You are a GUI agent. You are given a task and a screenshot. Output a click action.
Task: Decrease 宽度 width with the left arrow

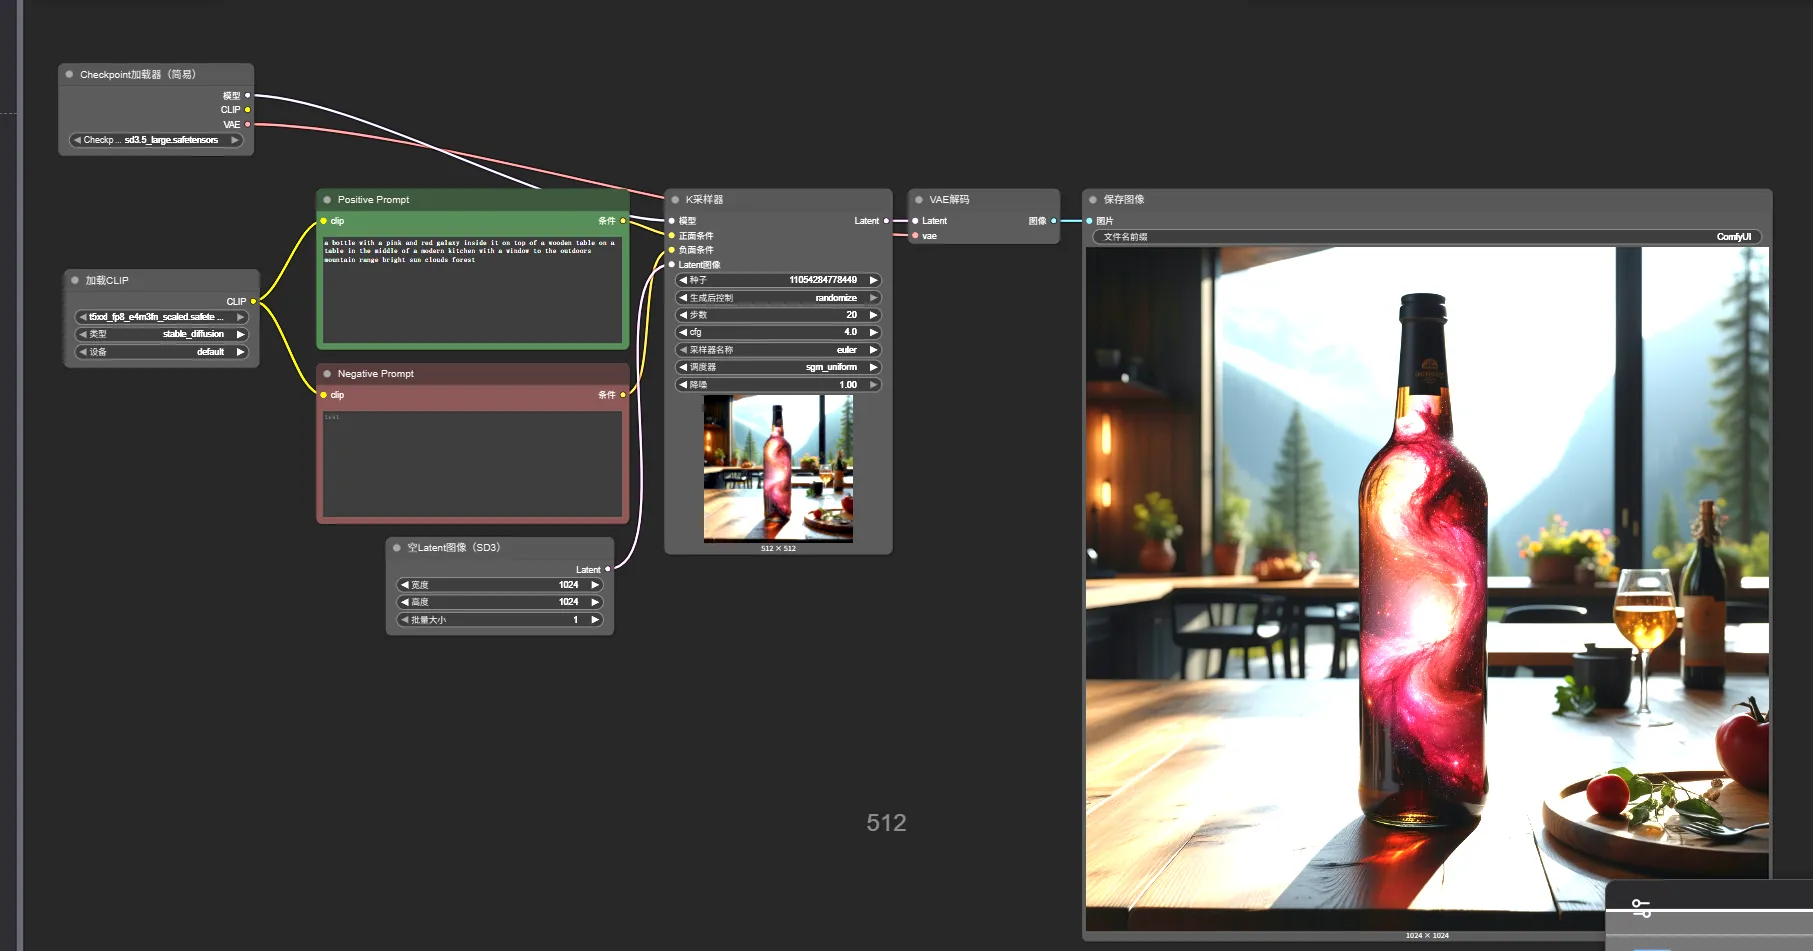point(404,585)
